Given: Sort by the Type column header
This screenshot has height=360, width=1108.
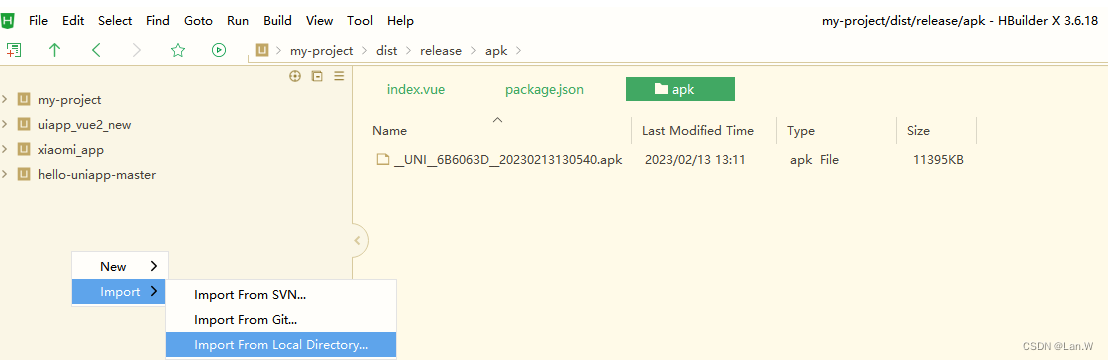Looking at the screenshot, I should (x=801, y=131).
